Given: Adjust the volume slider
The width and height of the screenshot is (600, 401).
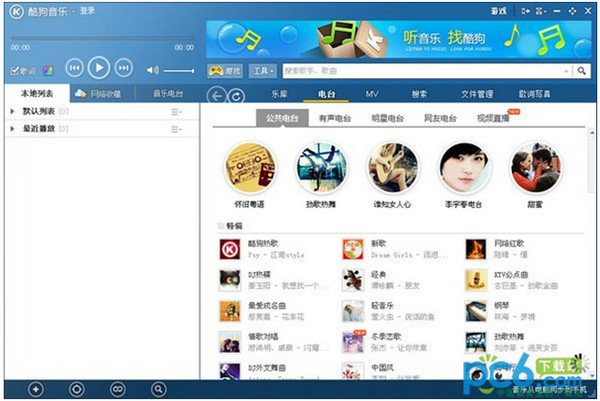Looking at the screenshot, I should [x=179, y=70].
